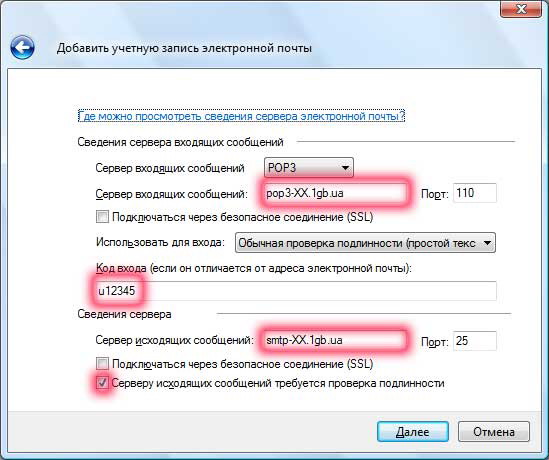Click the 'Порт' label beside 110

[435, 195]
